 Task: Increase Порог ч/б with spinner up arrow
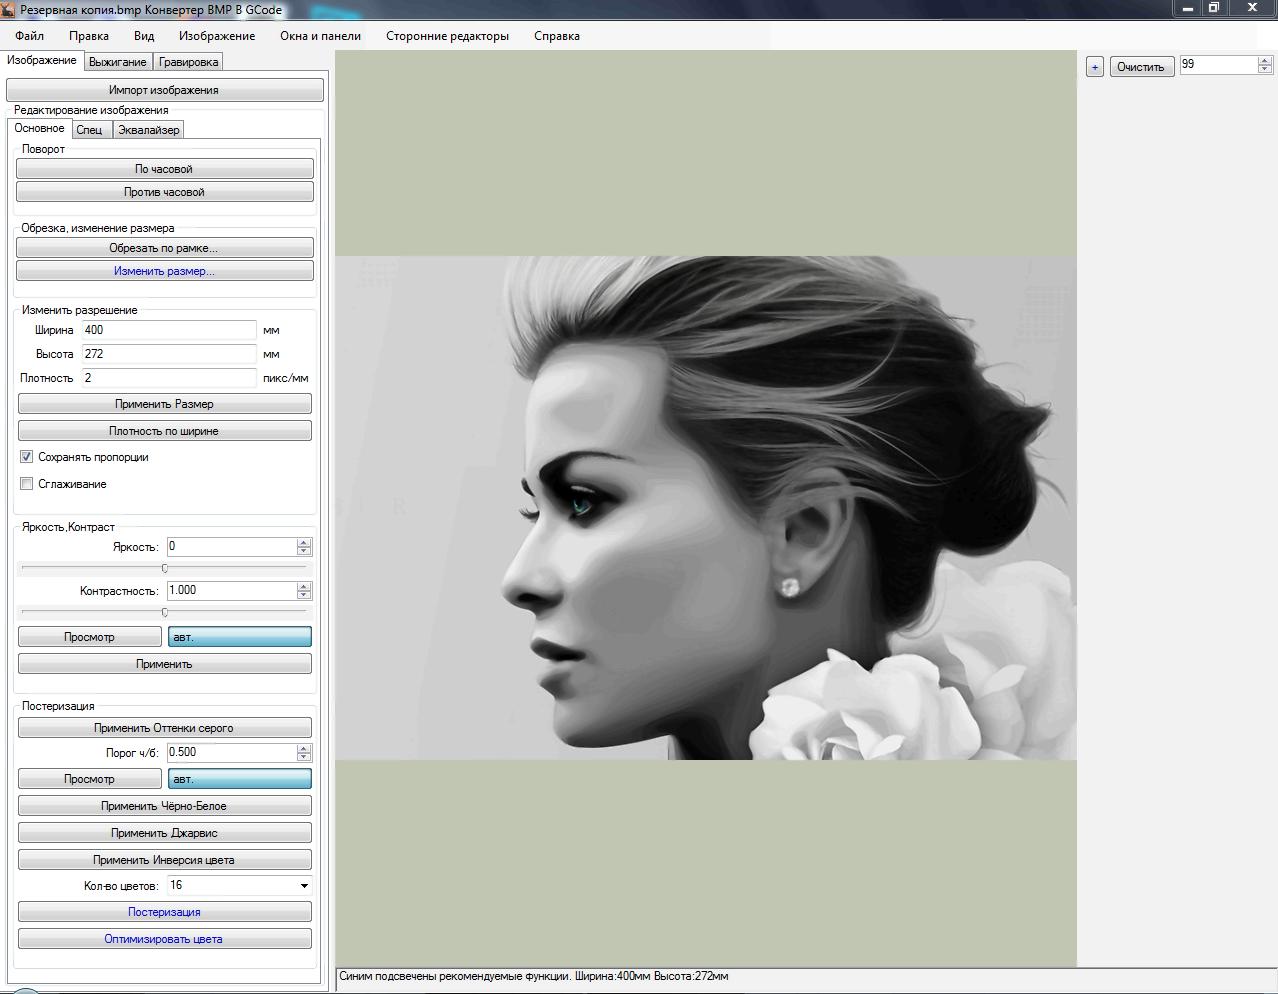[x=304, y=748]
